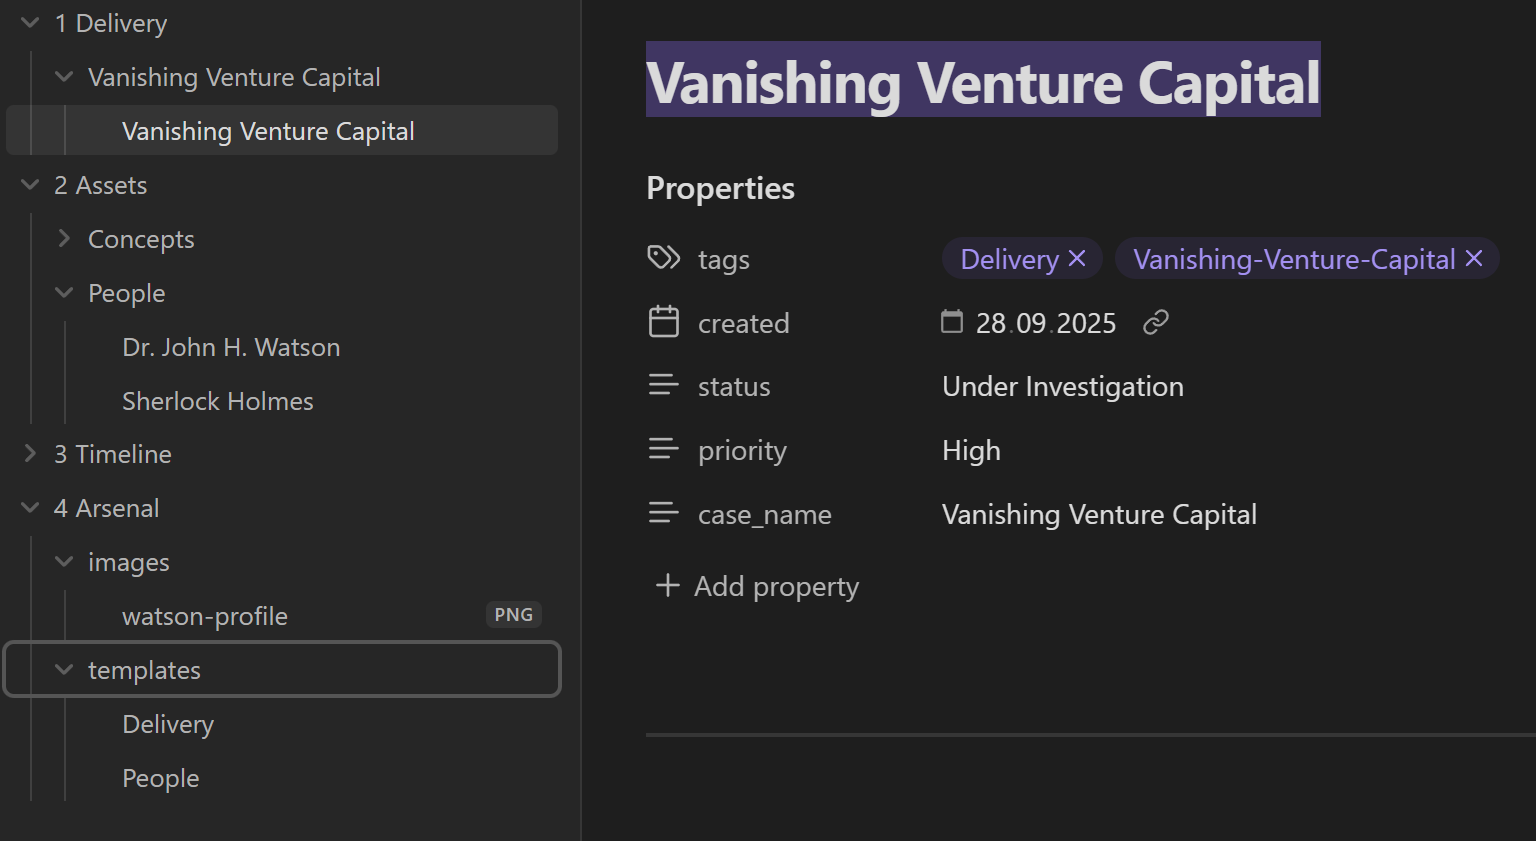The width and height of the screenshot is (1536, 841).
Task: Expand the Concepts folder
Action: click(64, 239)
